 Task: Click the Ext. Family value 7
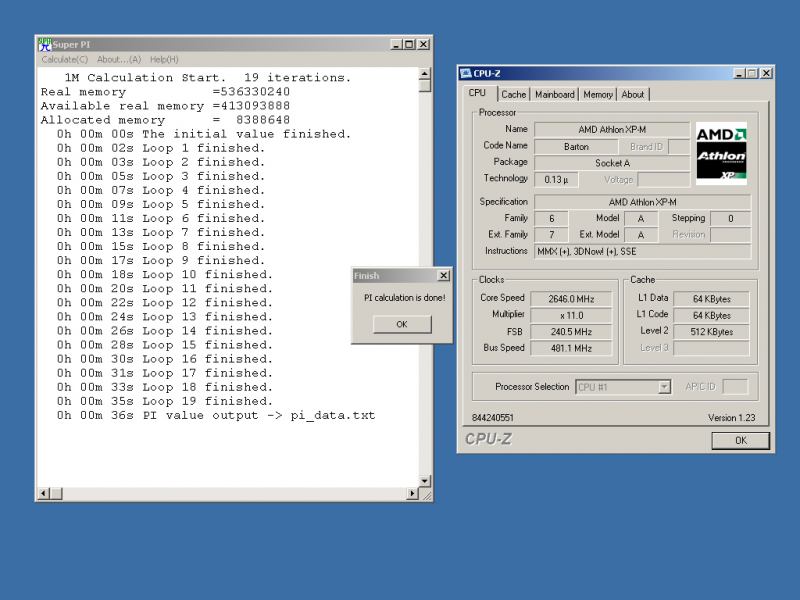[x=551, y=235]
